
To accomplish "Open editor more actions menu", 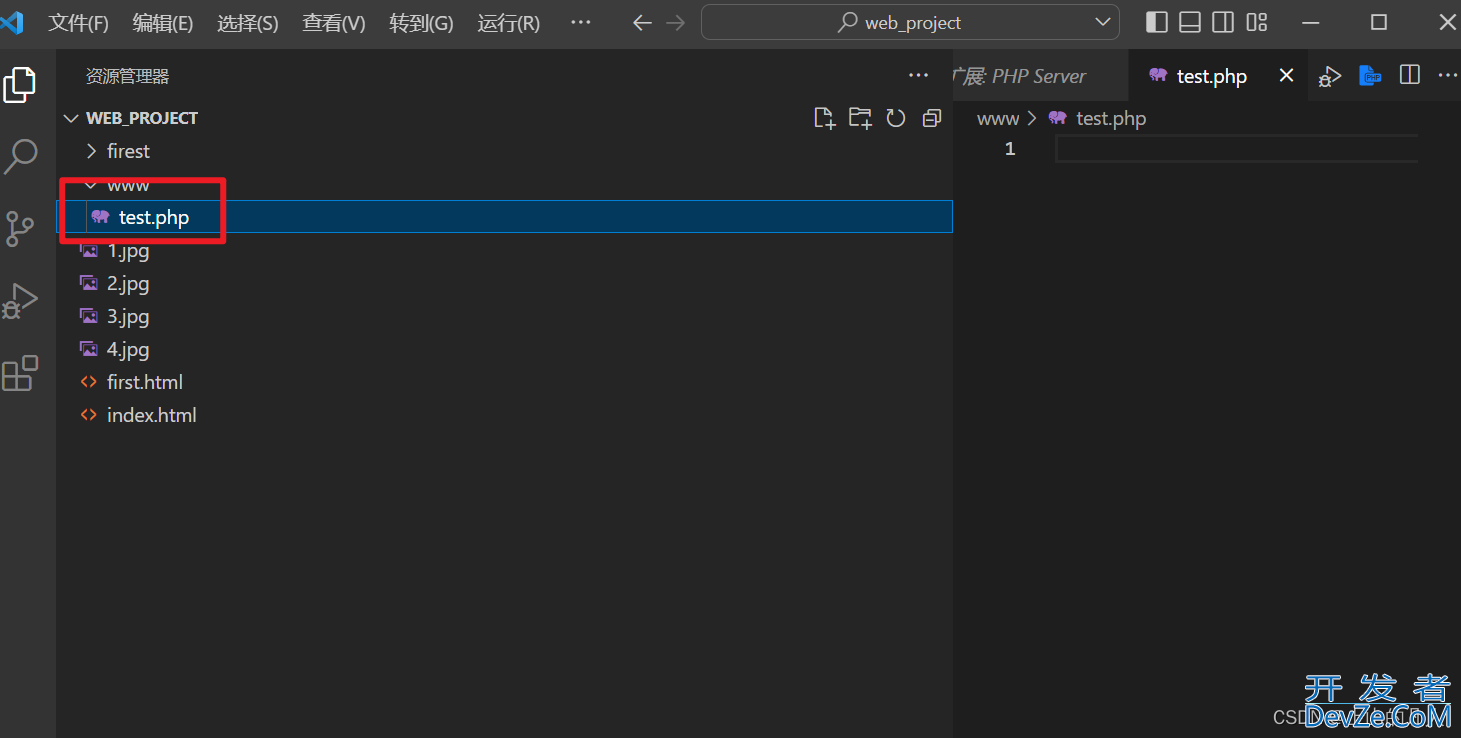I will [x=1447, y=76].
